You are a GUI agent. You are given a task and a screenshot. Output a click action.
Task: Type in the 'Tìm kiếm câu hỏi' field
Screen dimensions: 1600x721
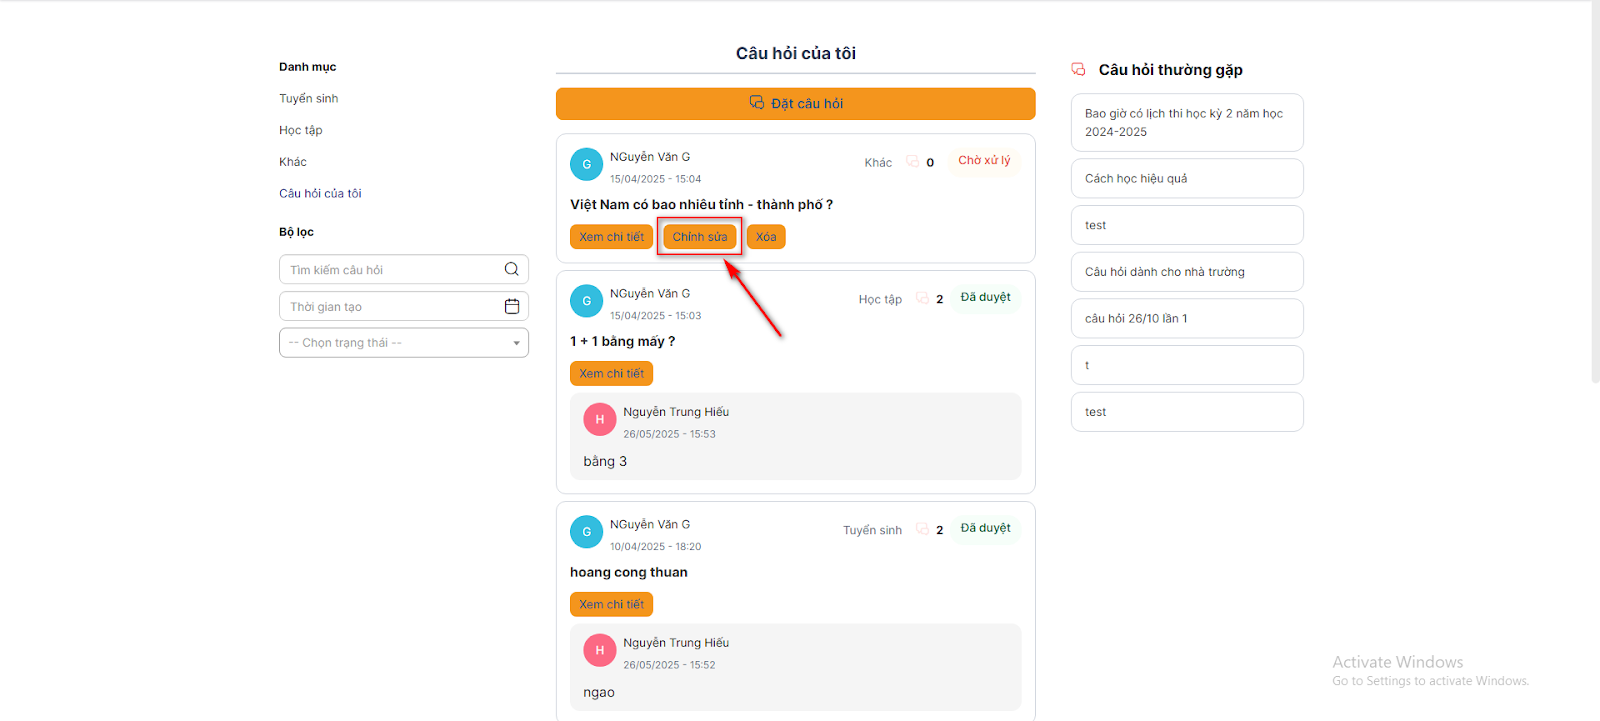click(x=390, y=270)
